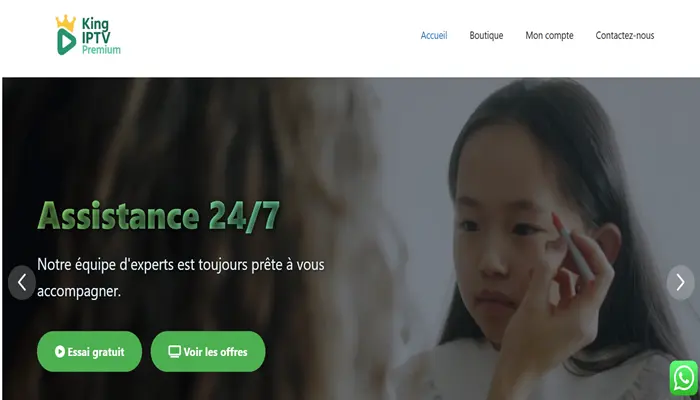This screenshot has width=700, height=400.
Task: Click the crown icon in the logo
Action: (66, 22)
